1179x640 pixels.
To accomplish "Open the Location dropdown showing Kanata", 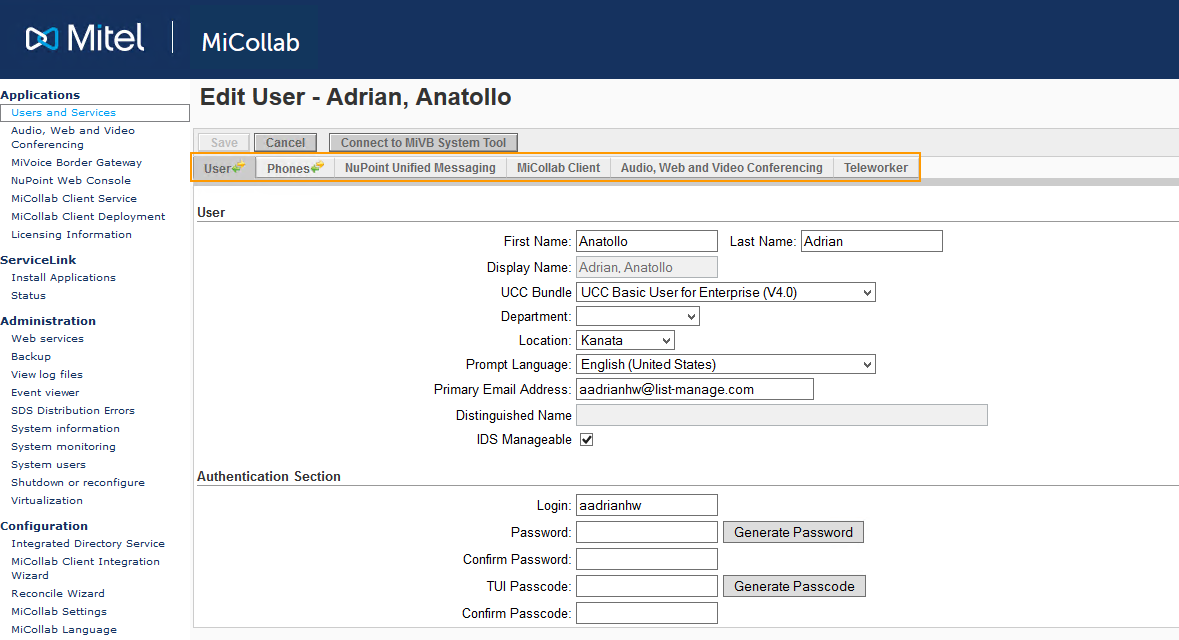I will [x=625, y=340].
